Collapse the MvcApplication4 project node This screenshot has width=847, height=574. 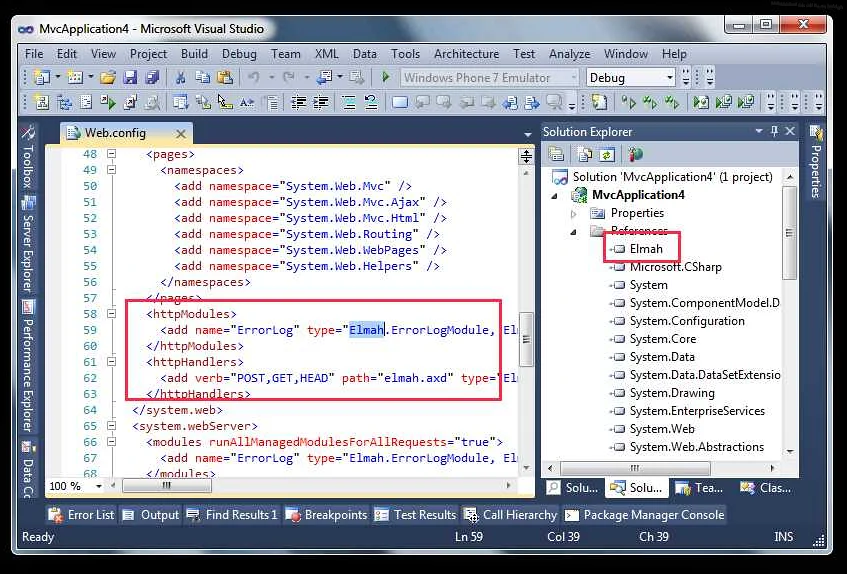555,195
